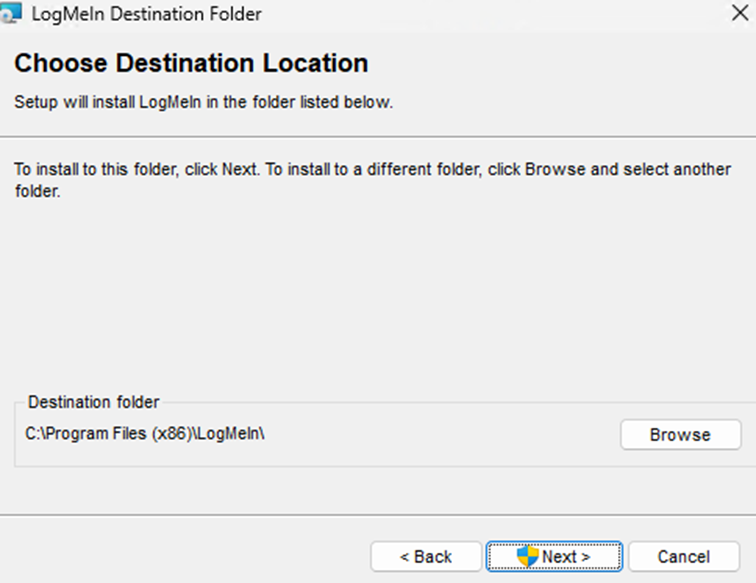The height and width of the screenshot is (583, 756).
Task: Open the Browse folder dialog
Action: pyautogui.click(x=680, y=435)
